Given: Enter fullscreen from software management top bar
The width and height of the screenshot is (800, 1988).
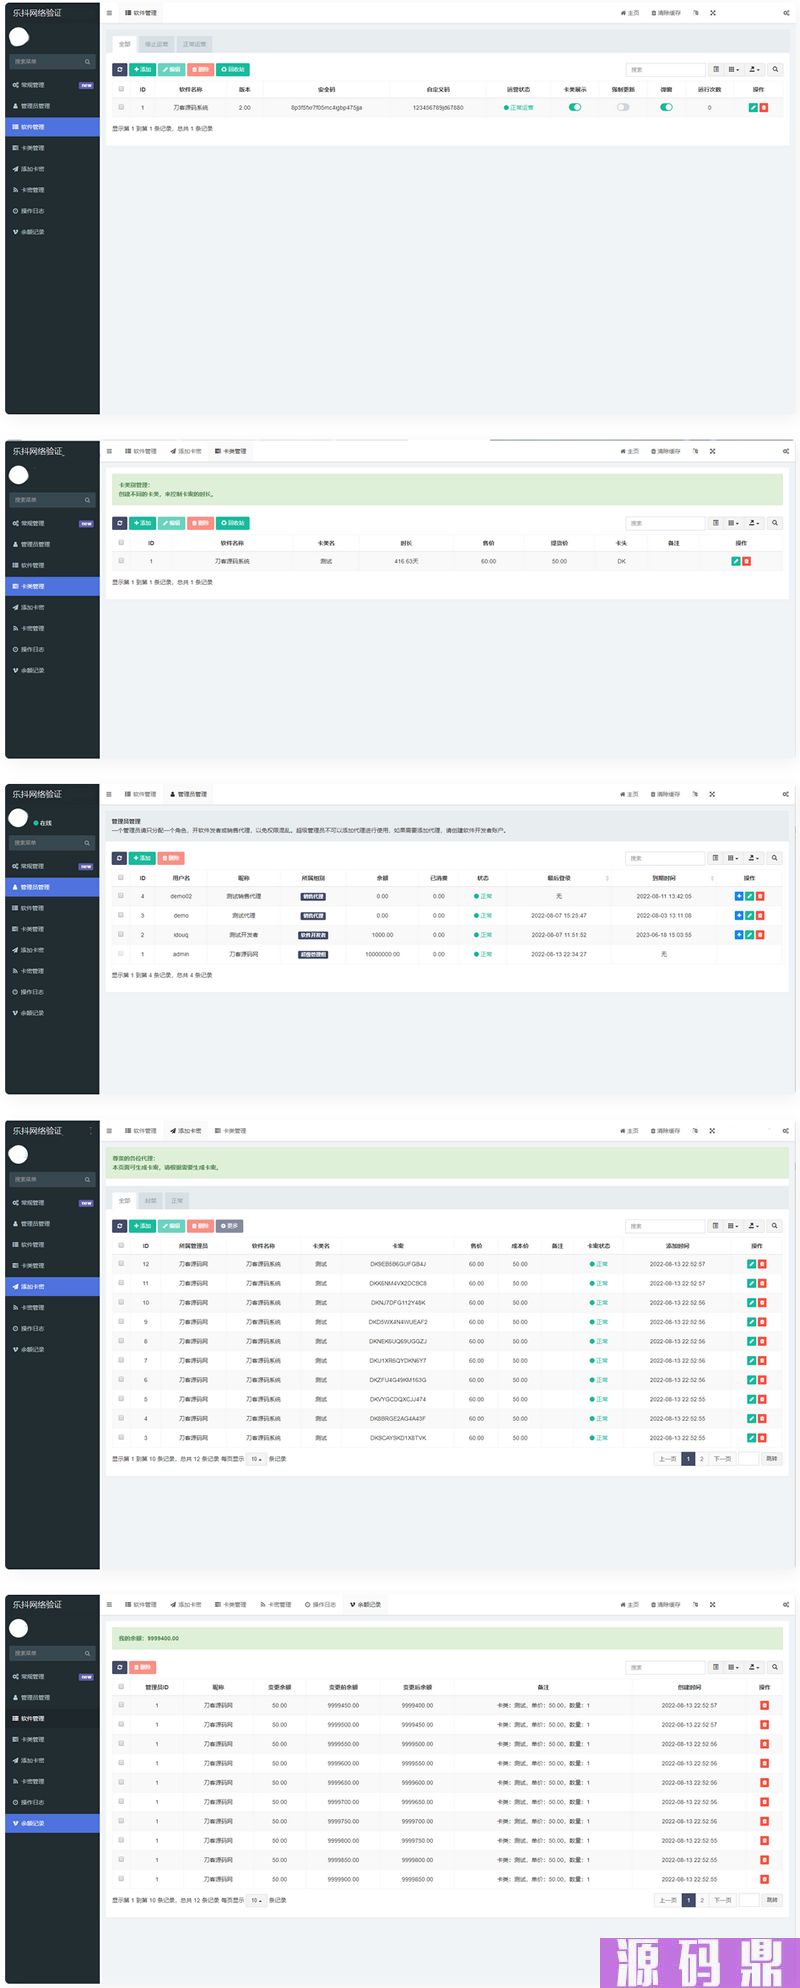Looking at the screenshot, I should pyautogui.click(x=713, y=13).
